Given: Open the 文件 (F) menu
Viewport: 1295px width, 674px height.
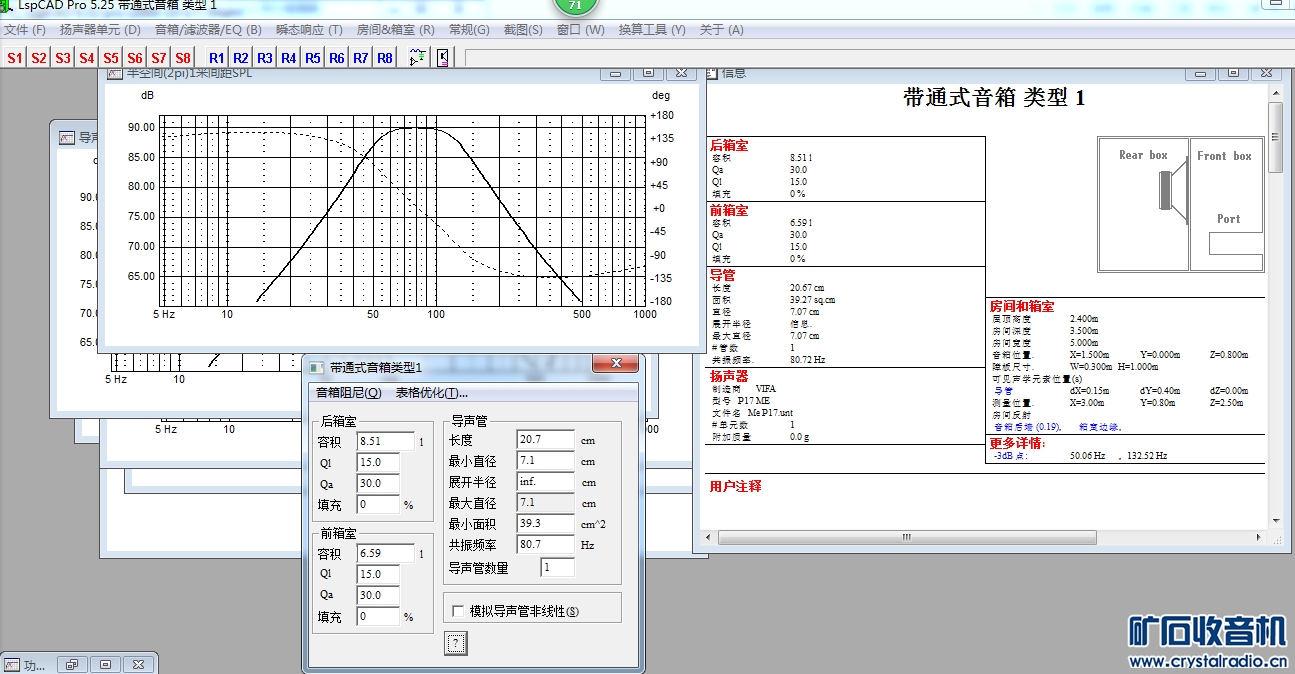Looking at the screenshot, I should click(x=25, y=30).
